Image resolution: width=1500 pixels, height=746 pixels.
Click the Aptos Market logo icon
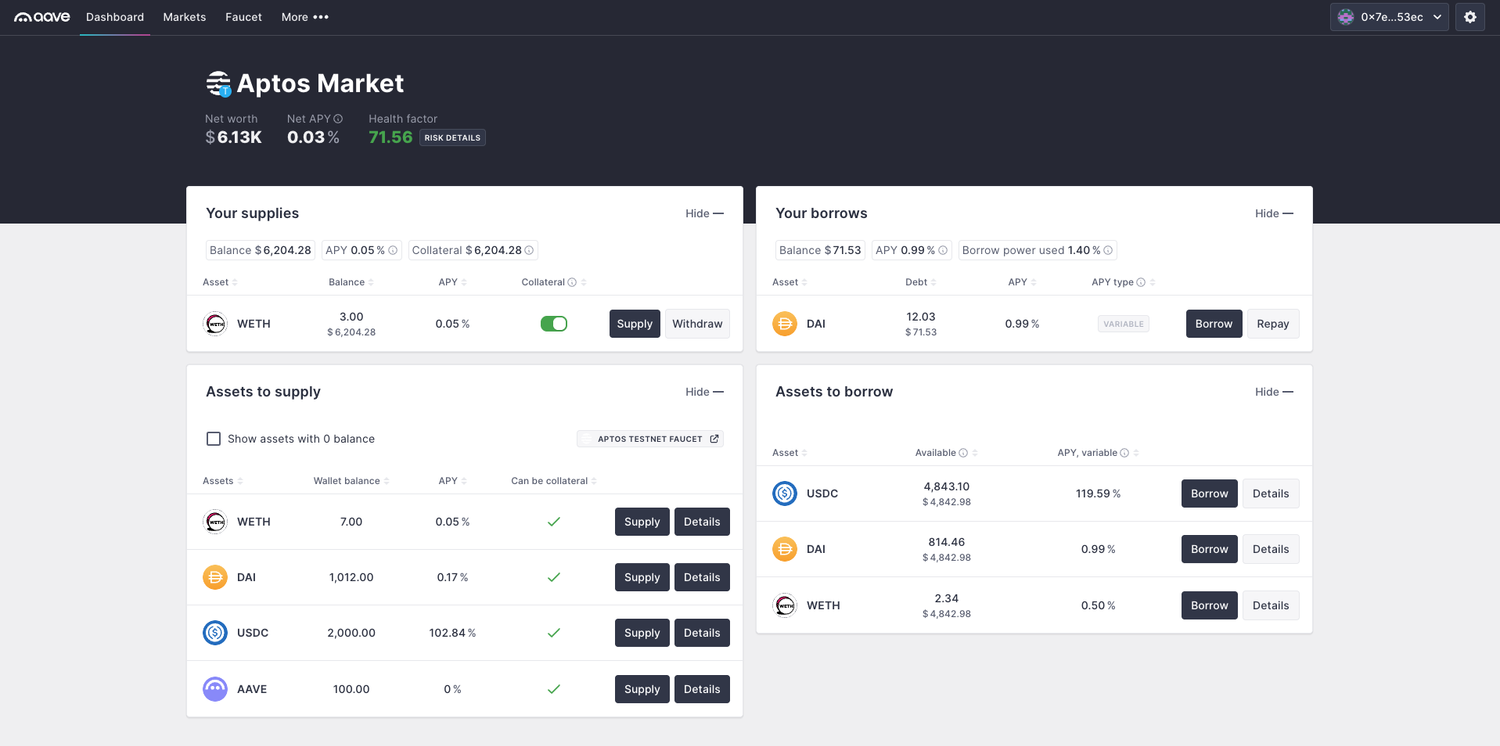[x=218, y=83]
